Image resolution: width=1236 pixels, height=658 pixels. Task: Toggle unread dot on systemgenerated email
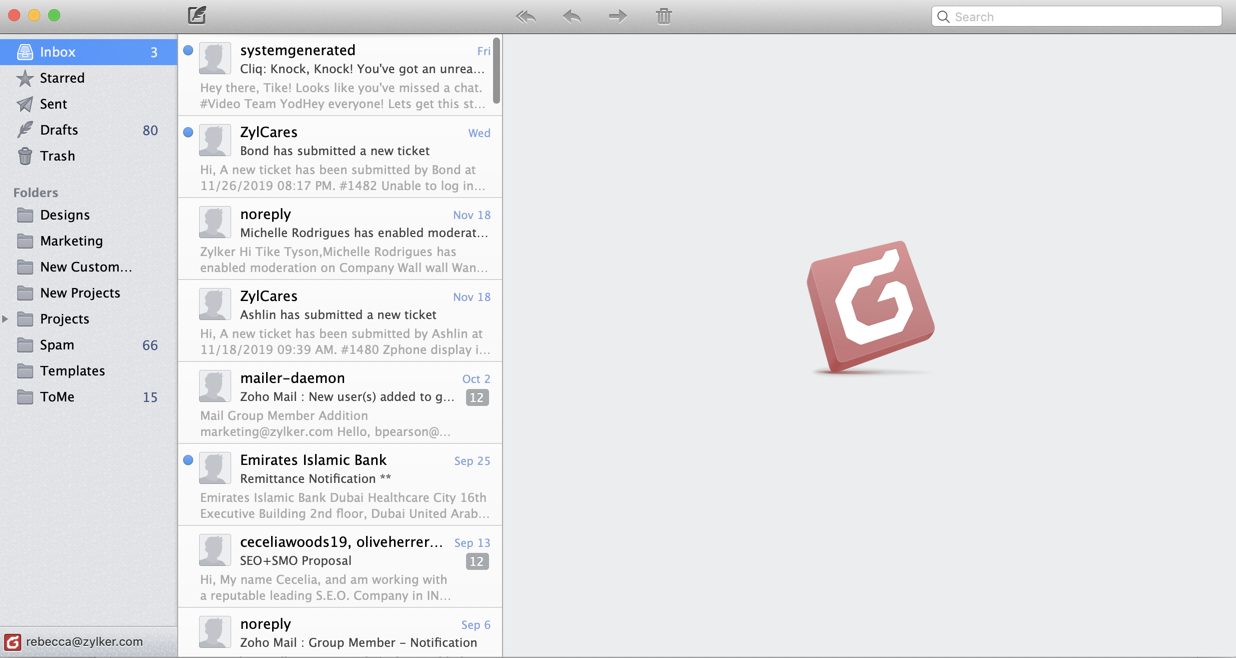pyautogui.click(x=188, y=50)
